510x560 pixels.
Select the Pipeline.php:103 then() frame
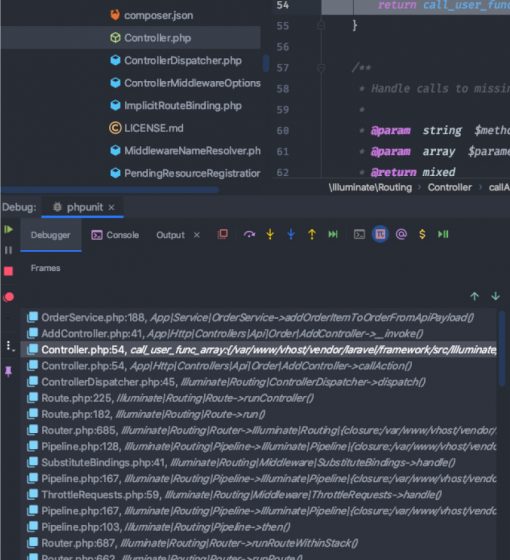pyautogui.click(x=259, y=527)
